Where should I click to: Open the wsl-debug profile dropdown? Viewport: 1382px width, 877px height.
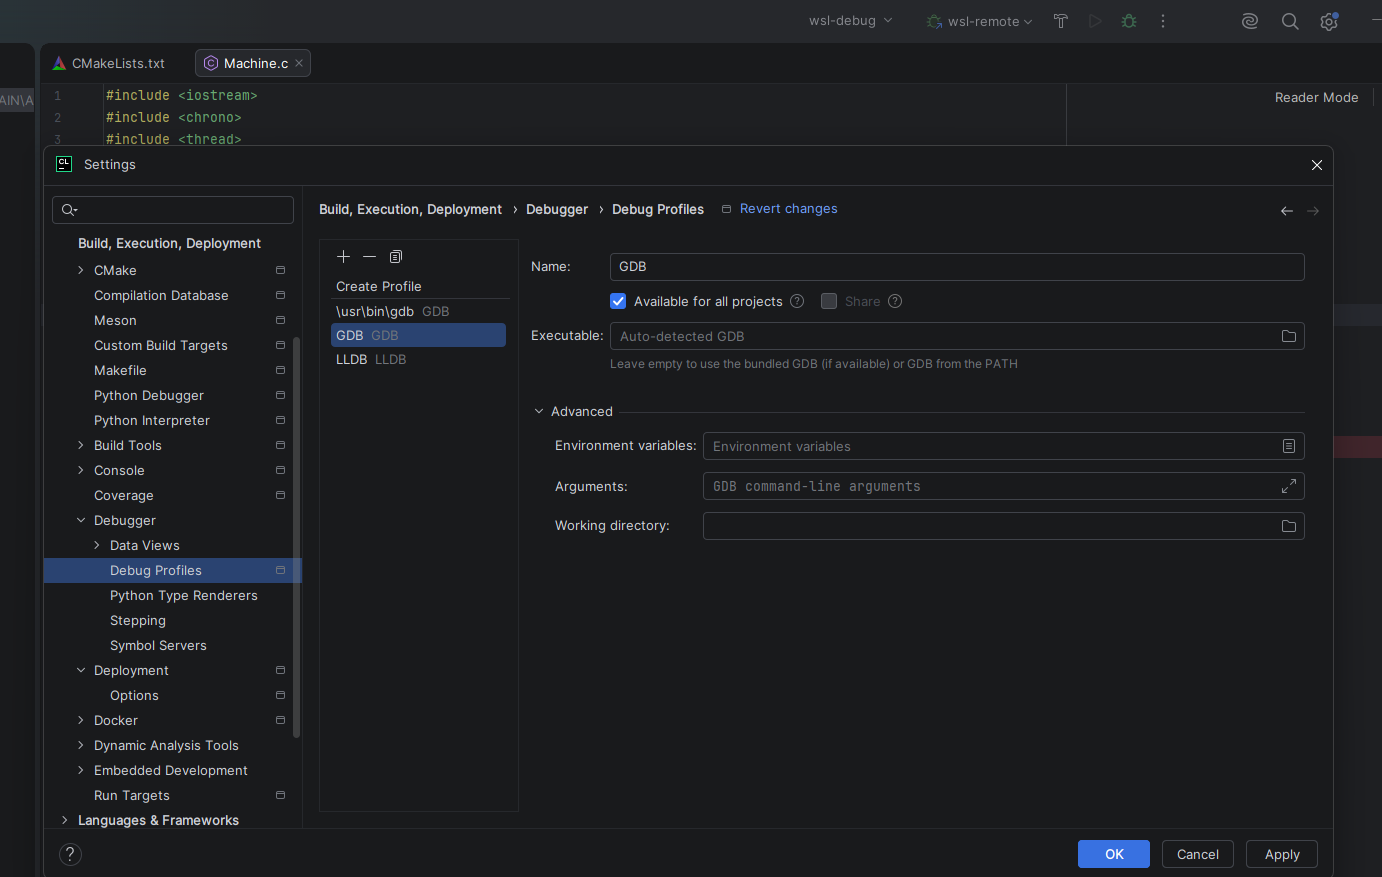[851, 21]
